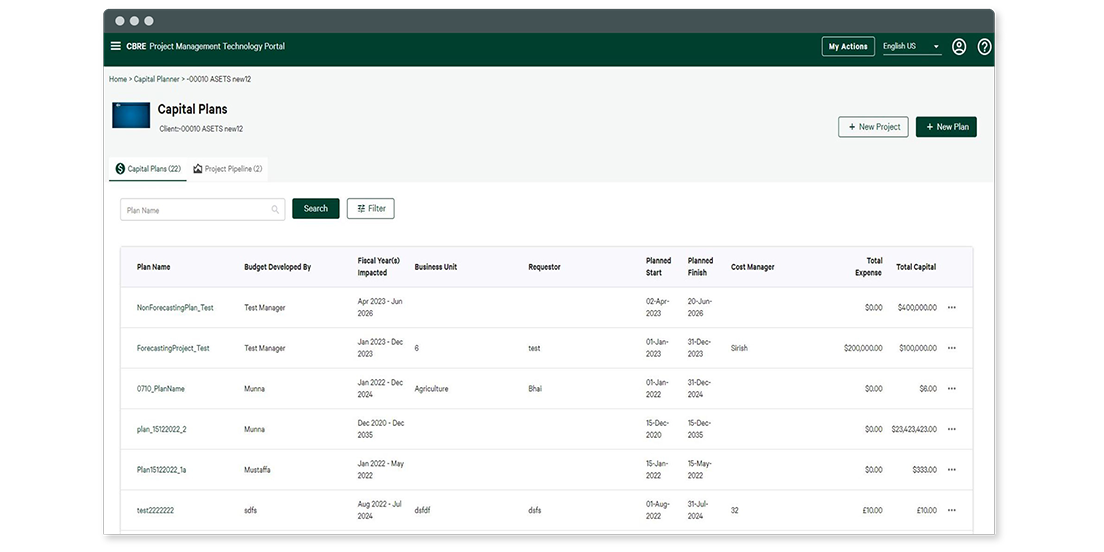Click the New Plan button
Image resolution: width=1104 pixels, height=552 pixels.
pos(946,127)
